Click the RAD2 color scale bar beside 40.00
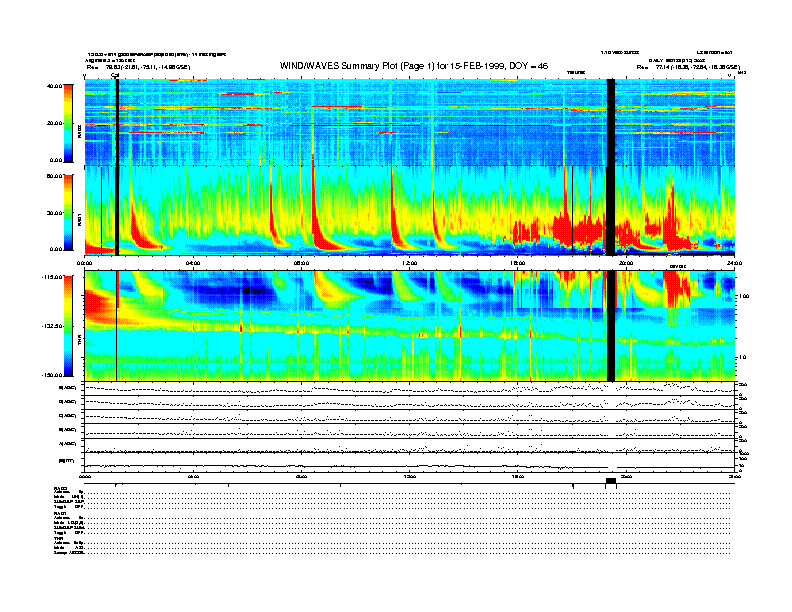The image size is (792, 612). coord(68,123)
